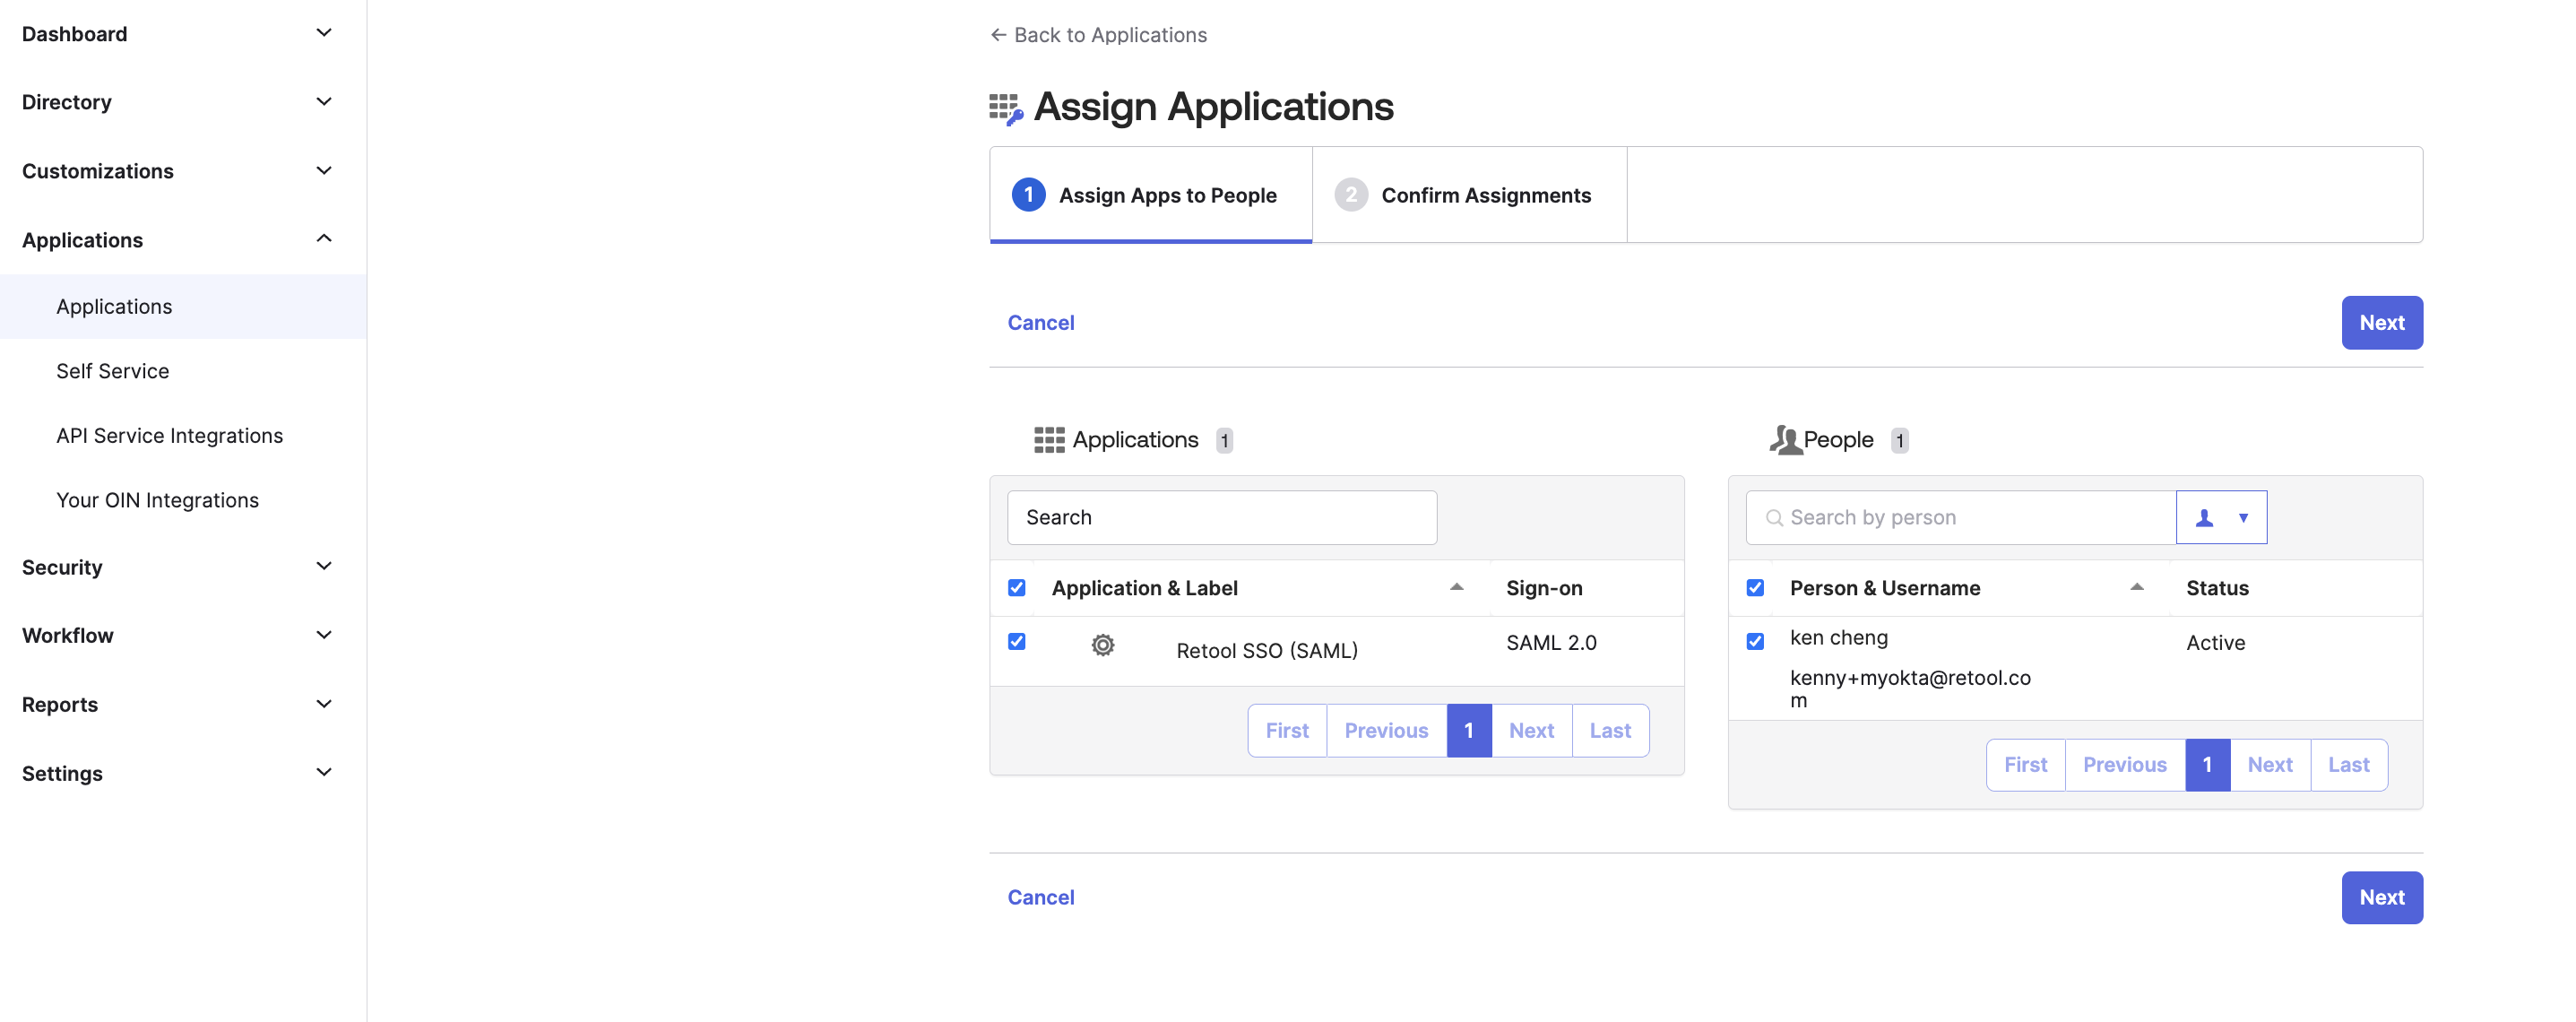Click the Applications grid icon above search

pyautogui.click(x=1048, y=440)
